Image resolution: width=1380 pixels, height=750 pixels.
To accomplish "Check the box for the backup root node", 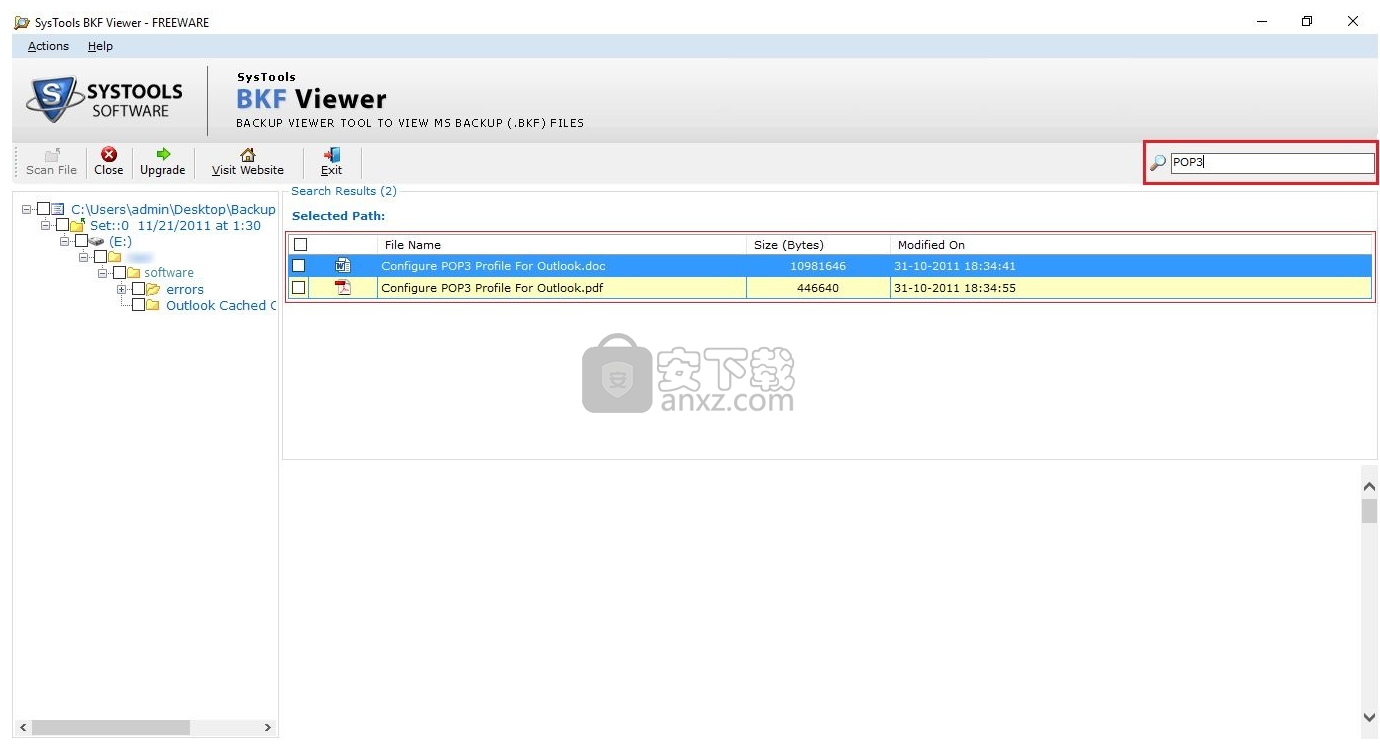I will coord(43,209).
